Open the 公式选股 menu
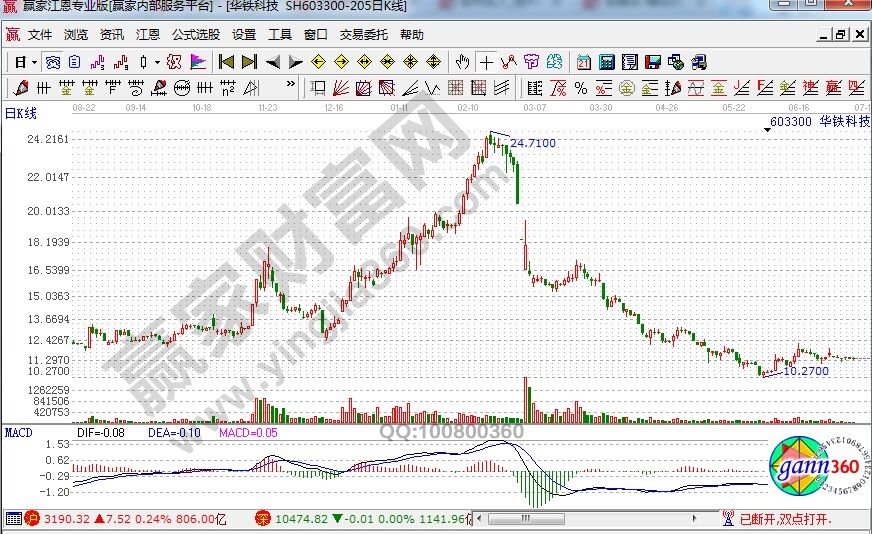Viewport: 872px width, 534px height. 195,34
